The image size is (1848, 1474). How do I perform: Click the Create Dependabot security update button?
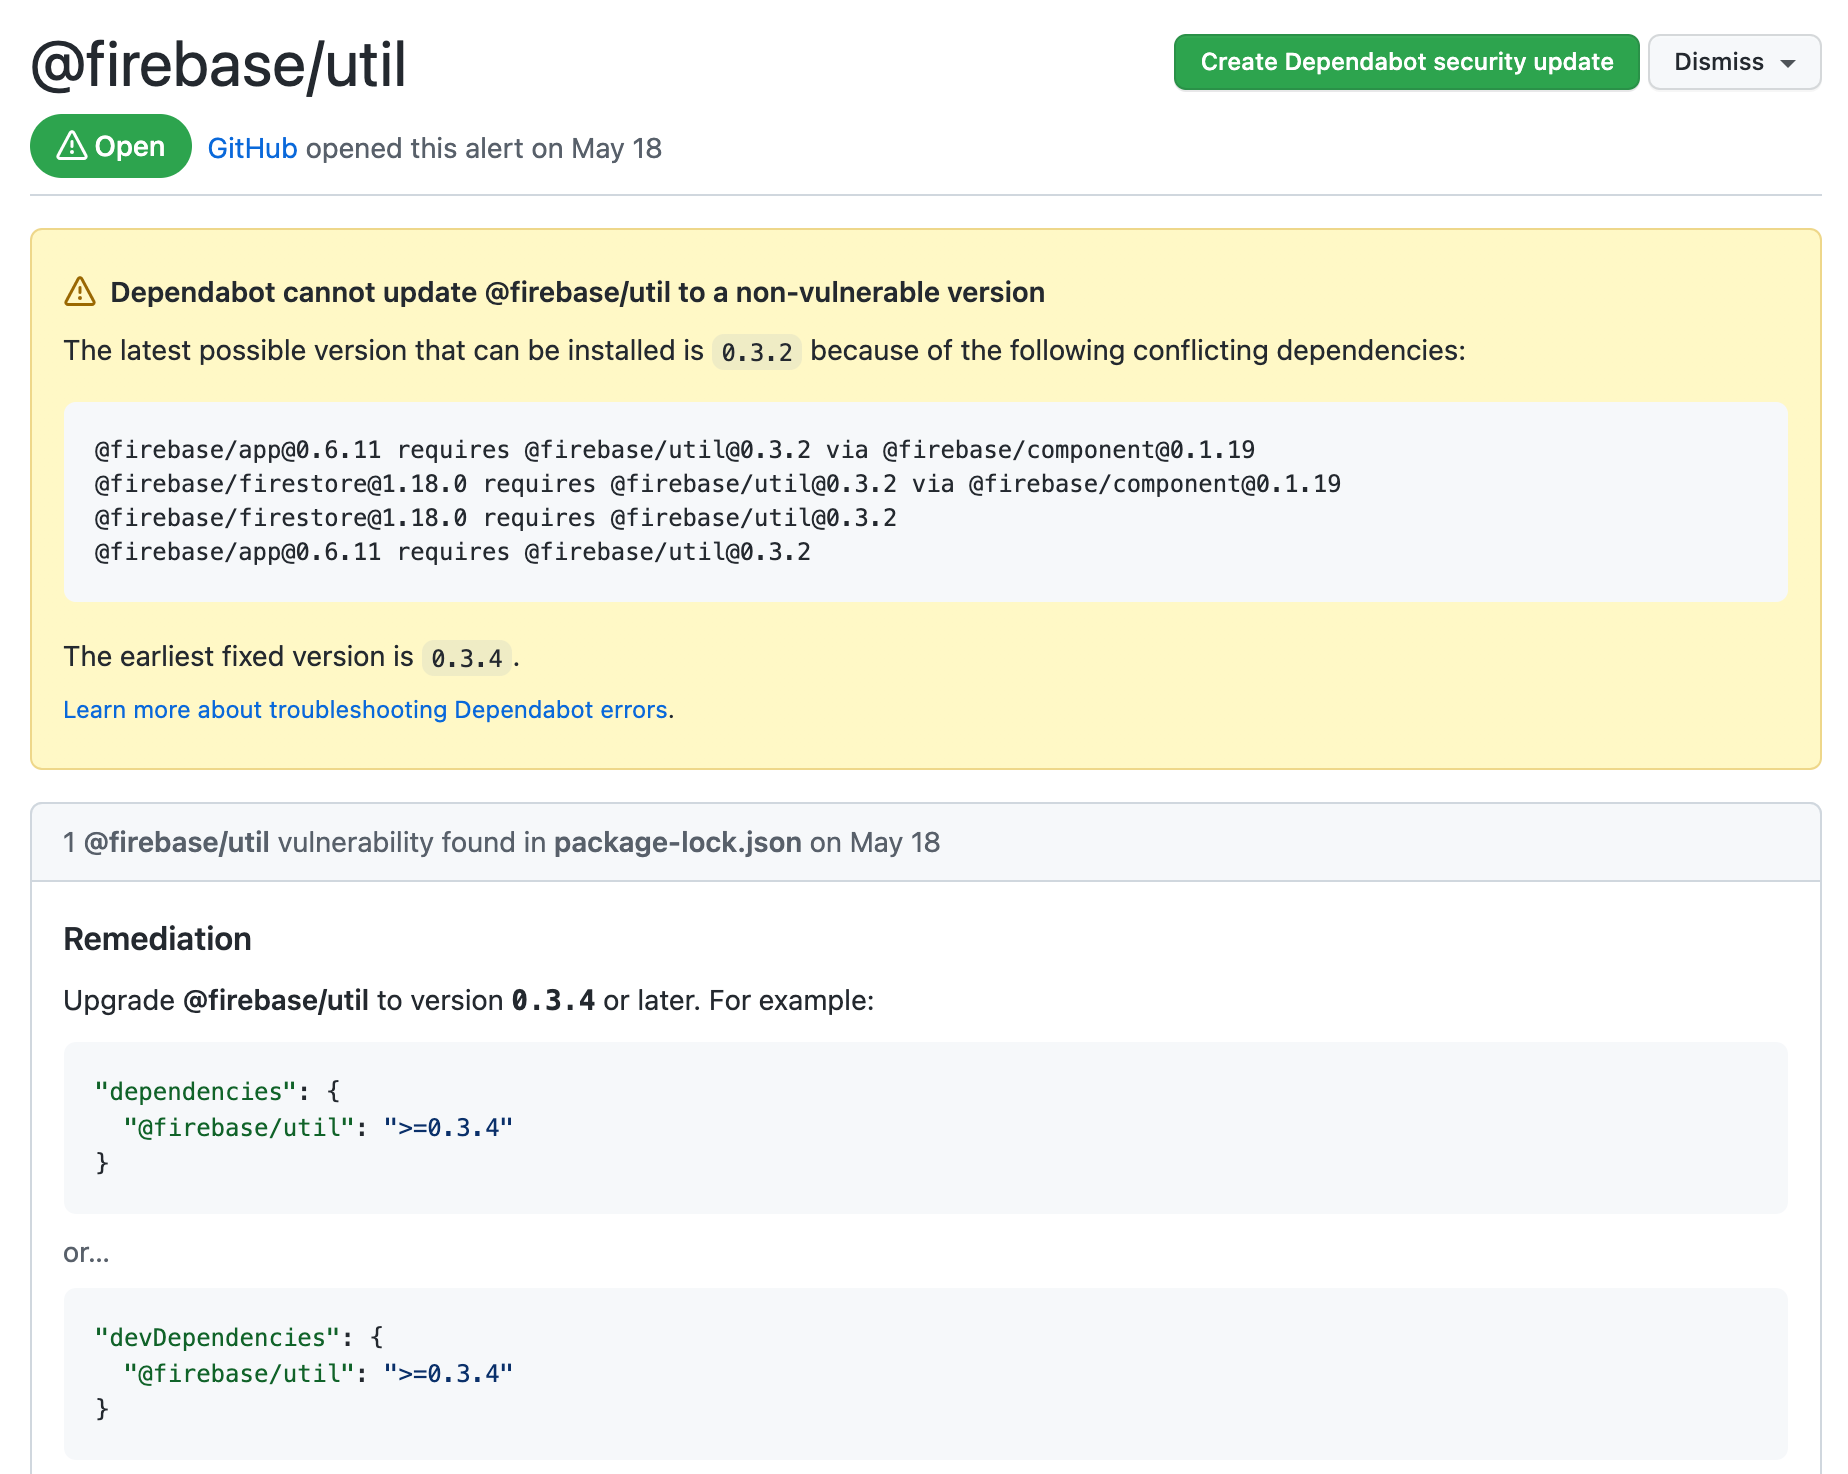pos(1406,62)
